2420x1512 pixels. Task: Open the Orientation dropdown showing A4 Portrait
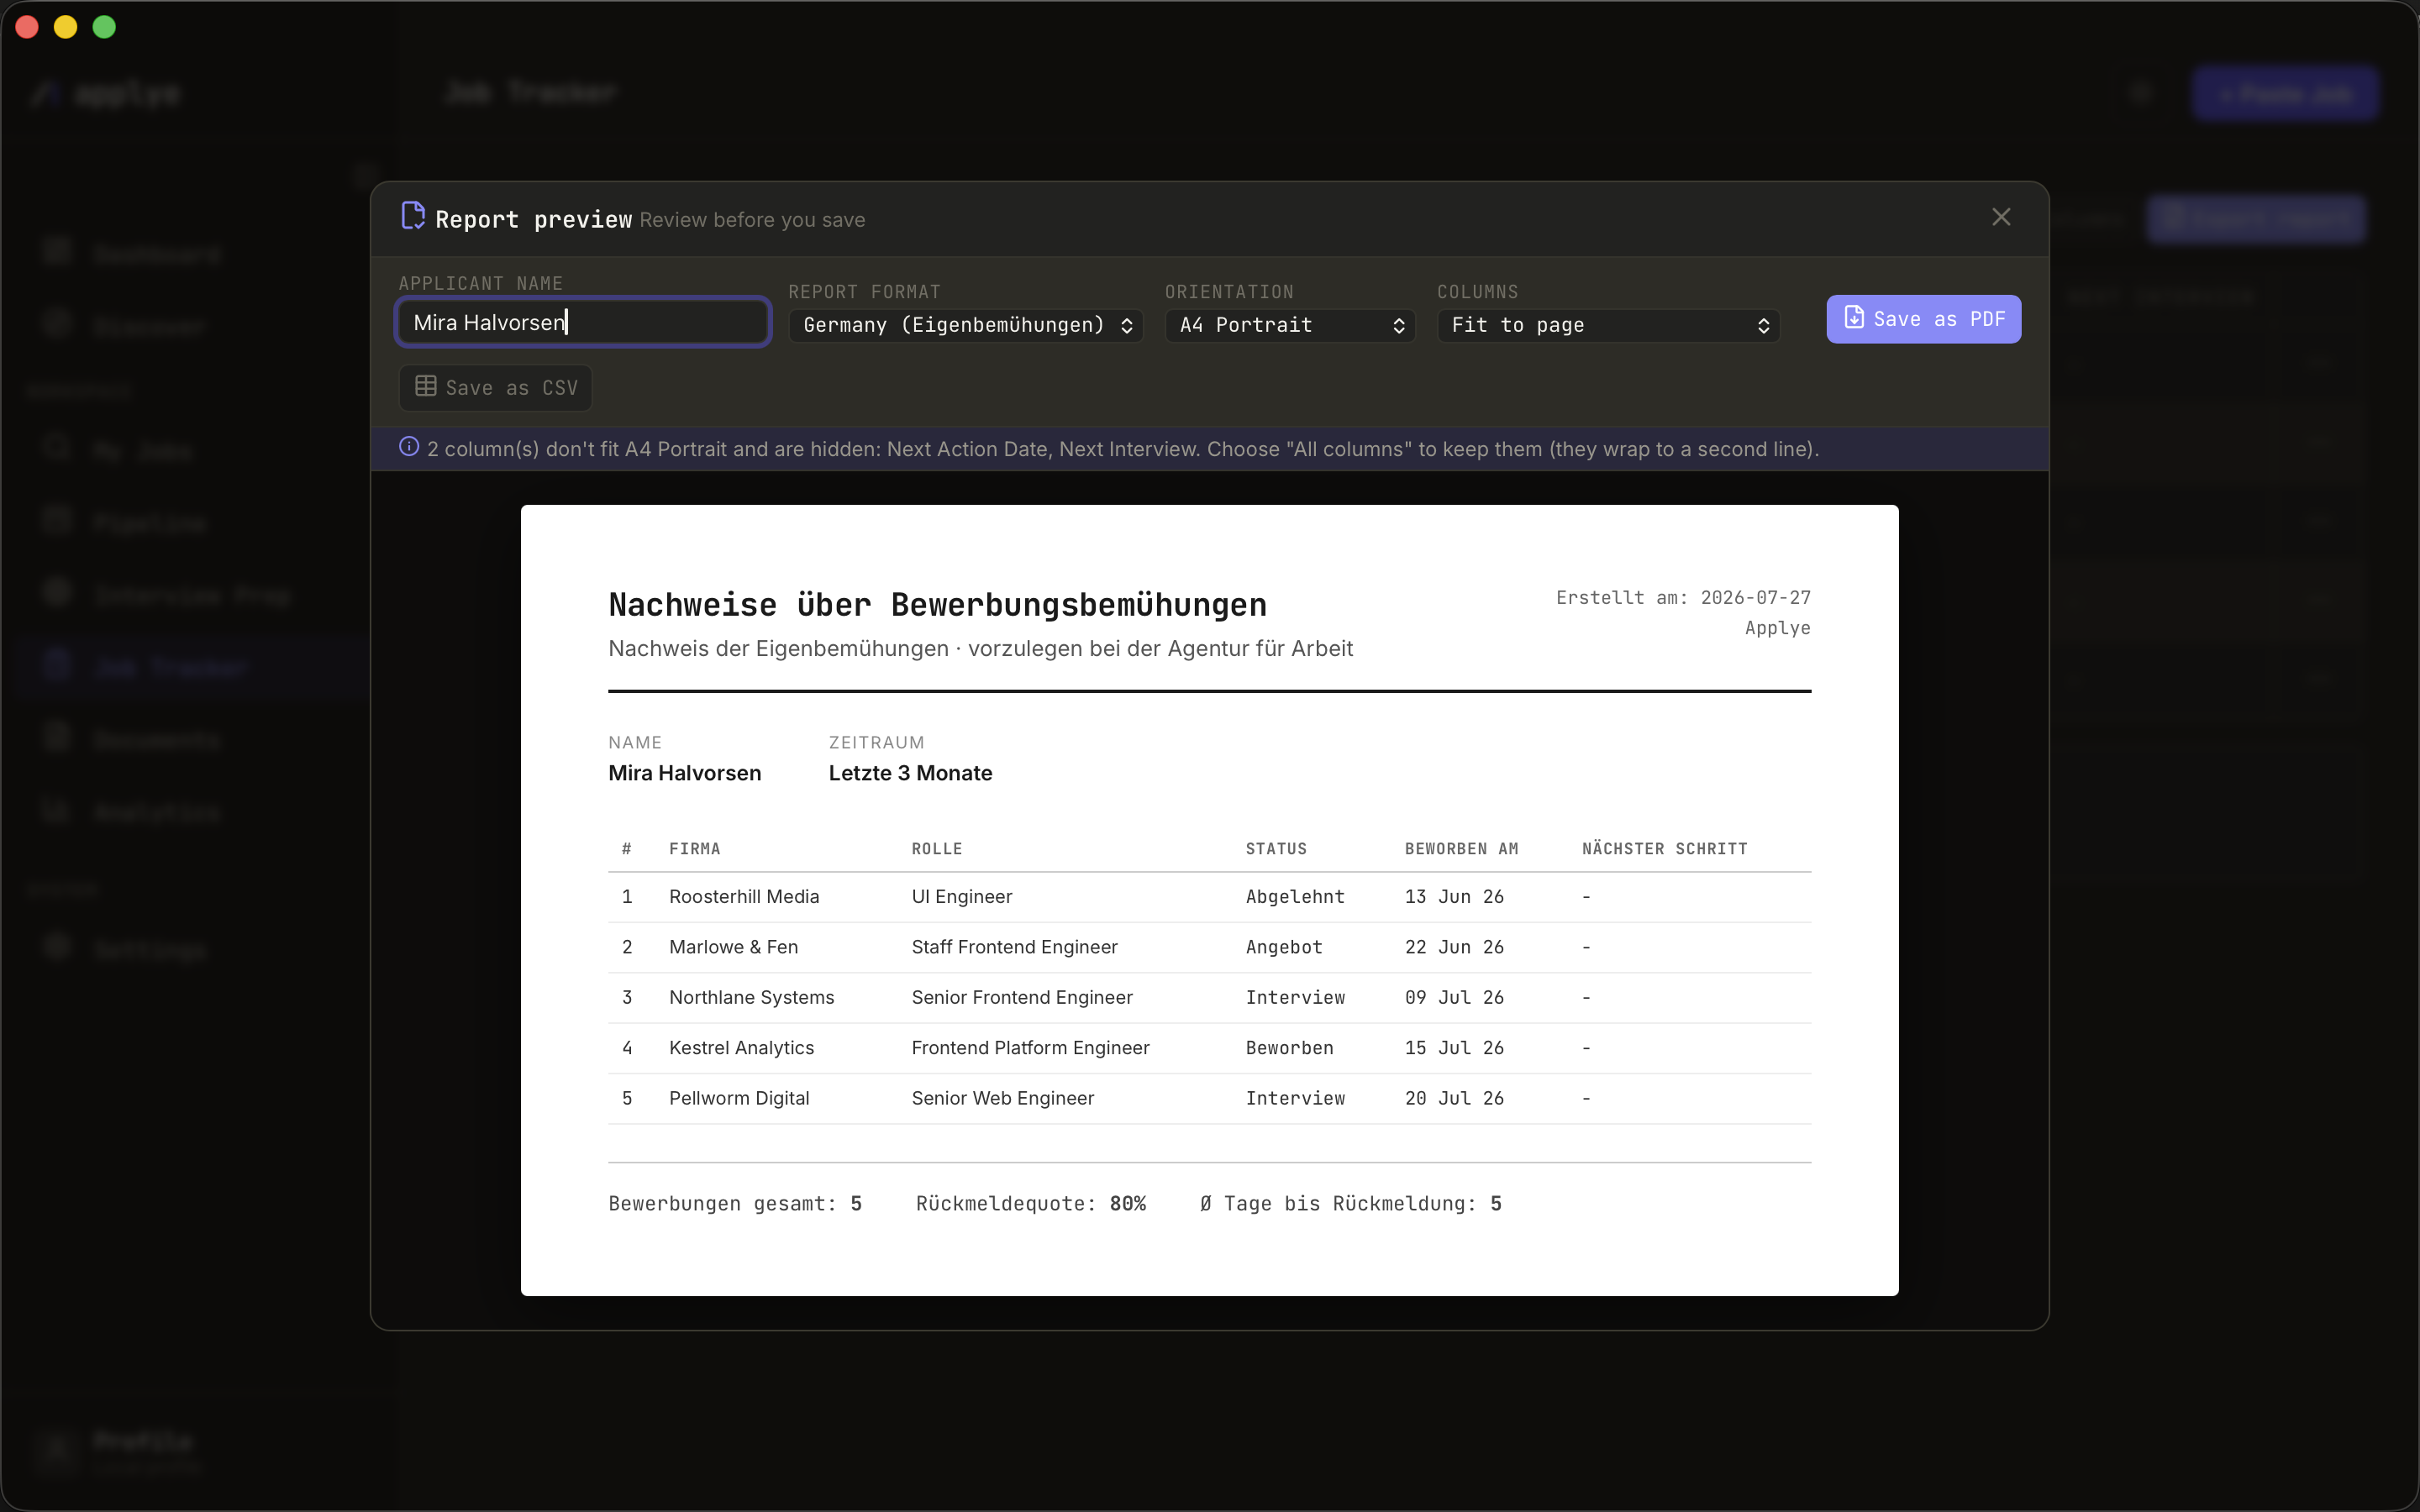pos(1289,325)
